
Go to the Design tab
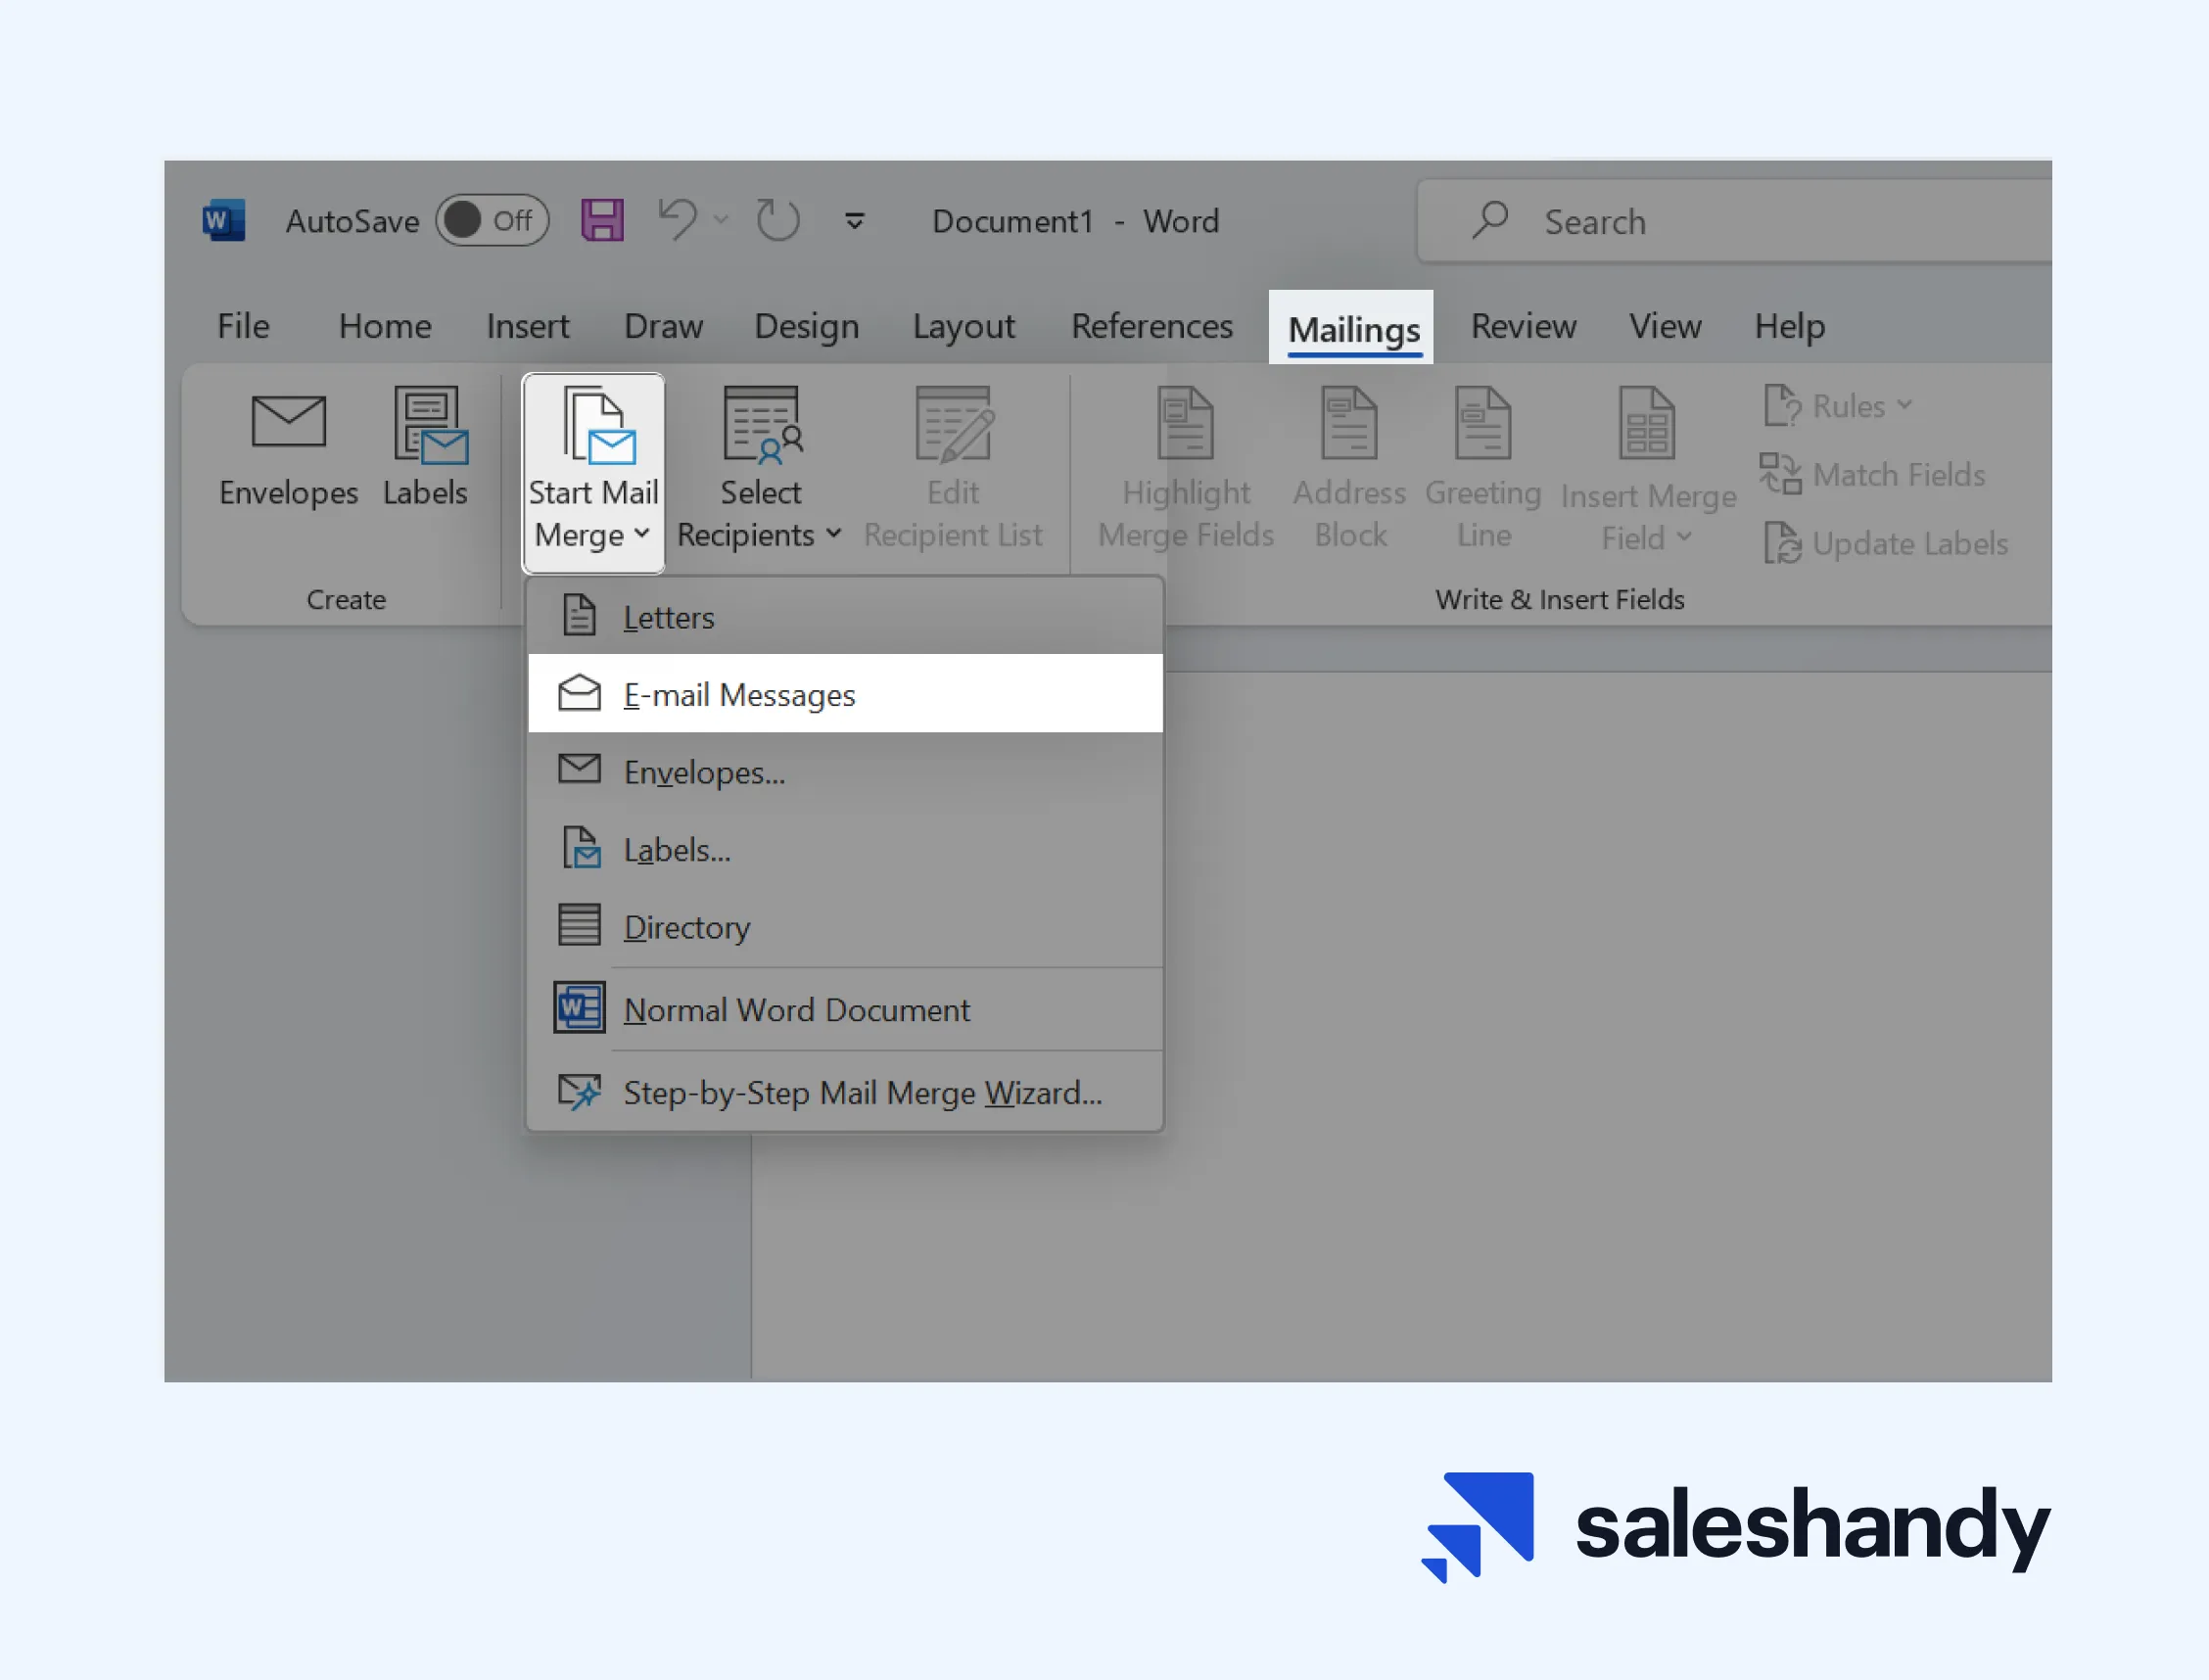click(x=806, y=326)
